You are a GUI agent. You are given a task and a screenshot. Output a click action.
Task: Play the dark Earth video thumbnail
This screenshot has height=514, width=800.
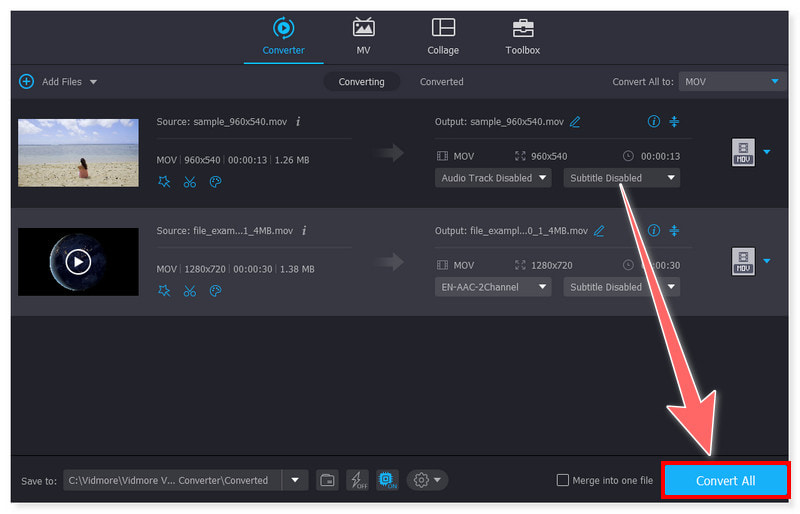[x=78, y=262]
